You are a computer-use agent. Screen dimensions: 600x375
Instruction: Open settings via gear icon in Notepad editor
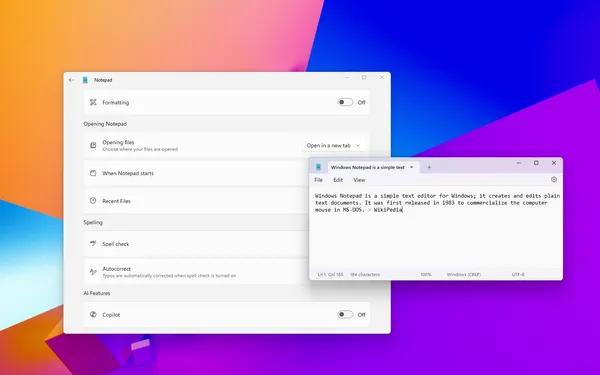554,179
